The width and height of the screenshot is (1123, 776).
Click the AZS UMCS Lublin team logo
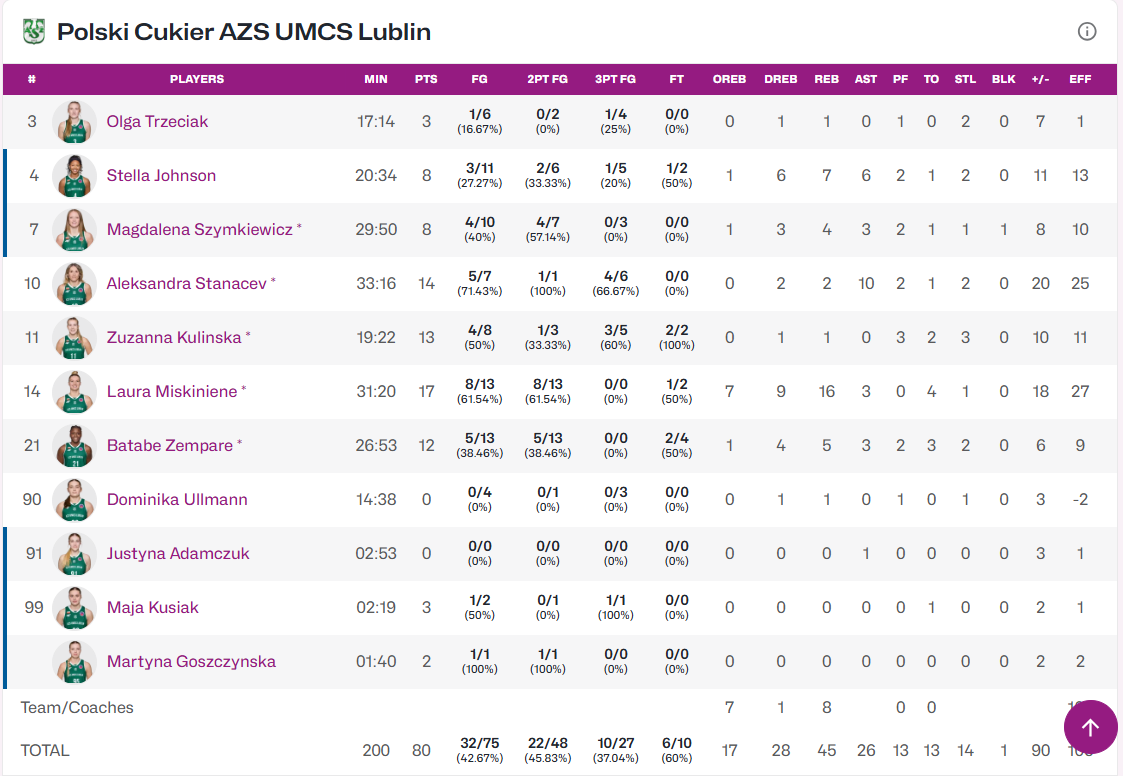pyautogui.click(x=34, y=32)
